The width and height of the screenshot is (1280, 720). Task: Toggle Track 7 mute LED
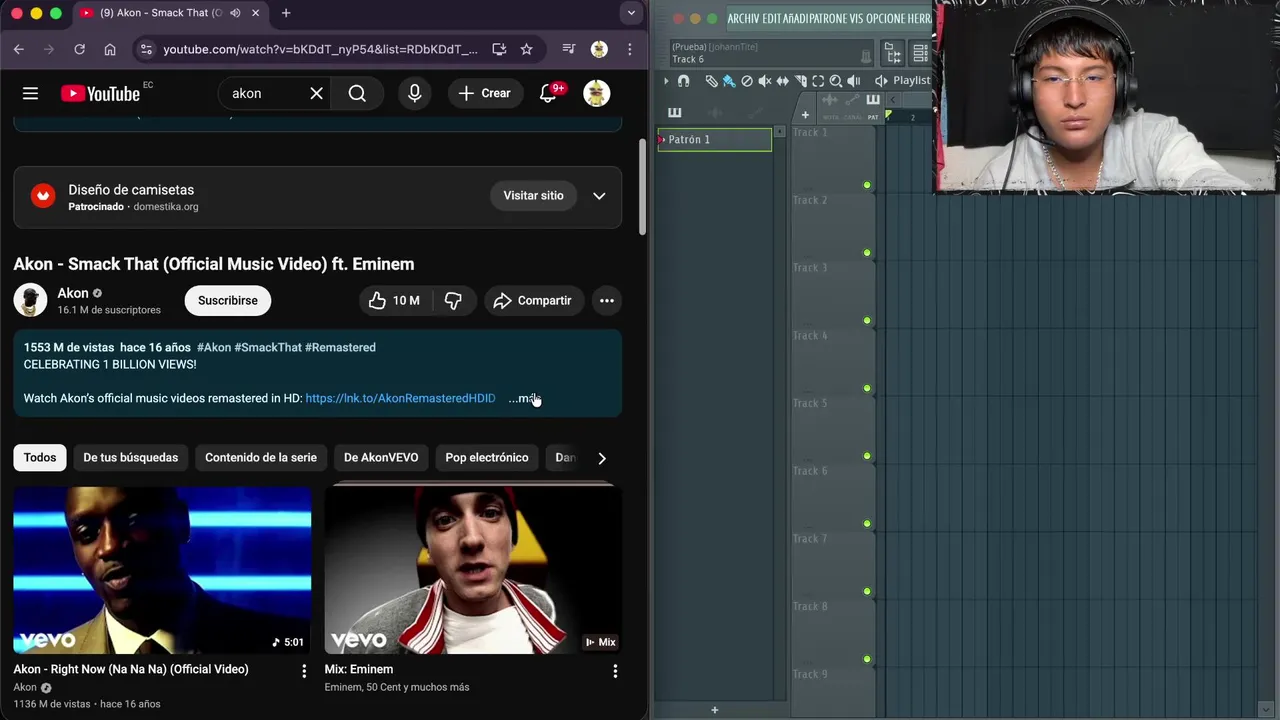(x=867, y=591)
